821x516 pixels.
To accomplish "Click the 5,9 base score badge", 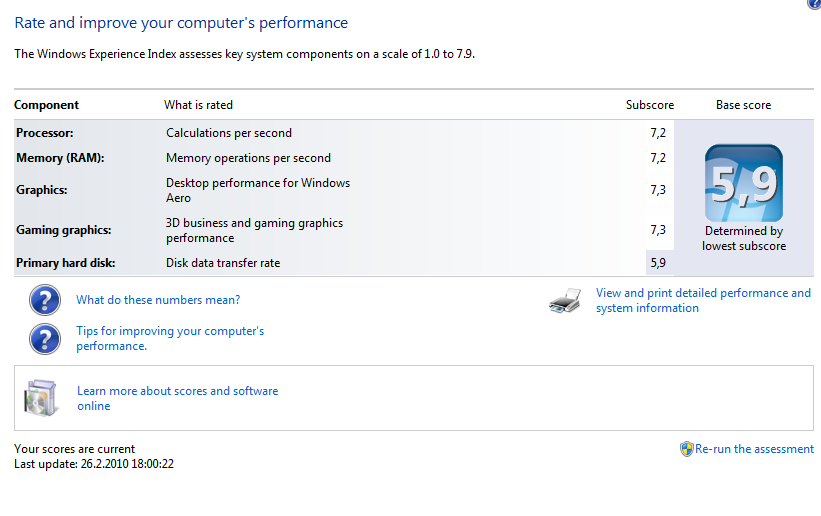I will point(743,184).
